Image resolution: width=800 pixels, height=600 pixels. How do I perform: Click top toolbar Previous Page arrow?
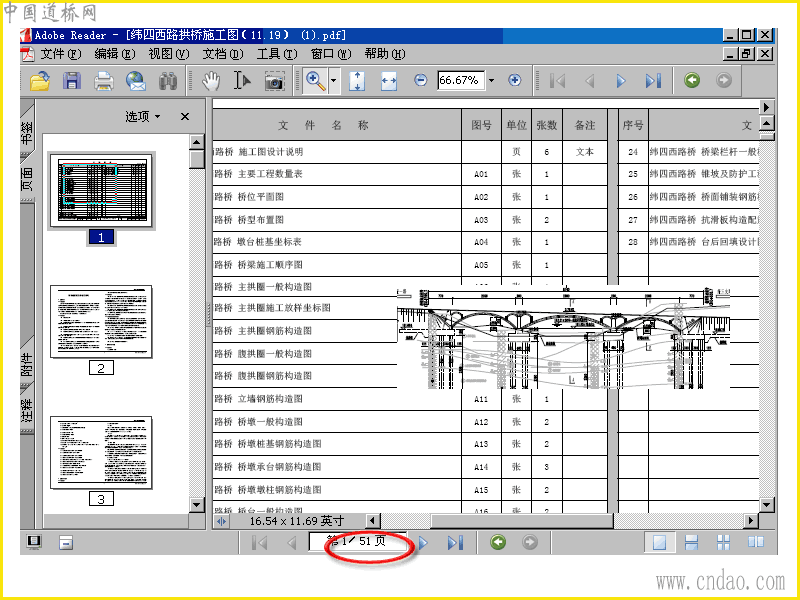coord(590,81)
